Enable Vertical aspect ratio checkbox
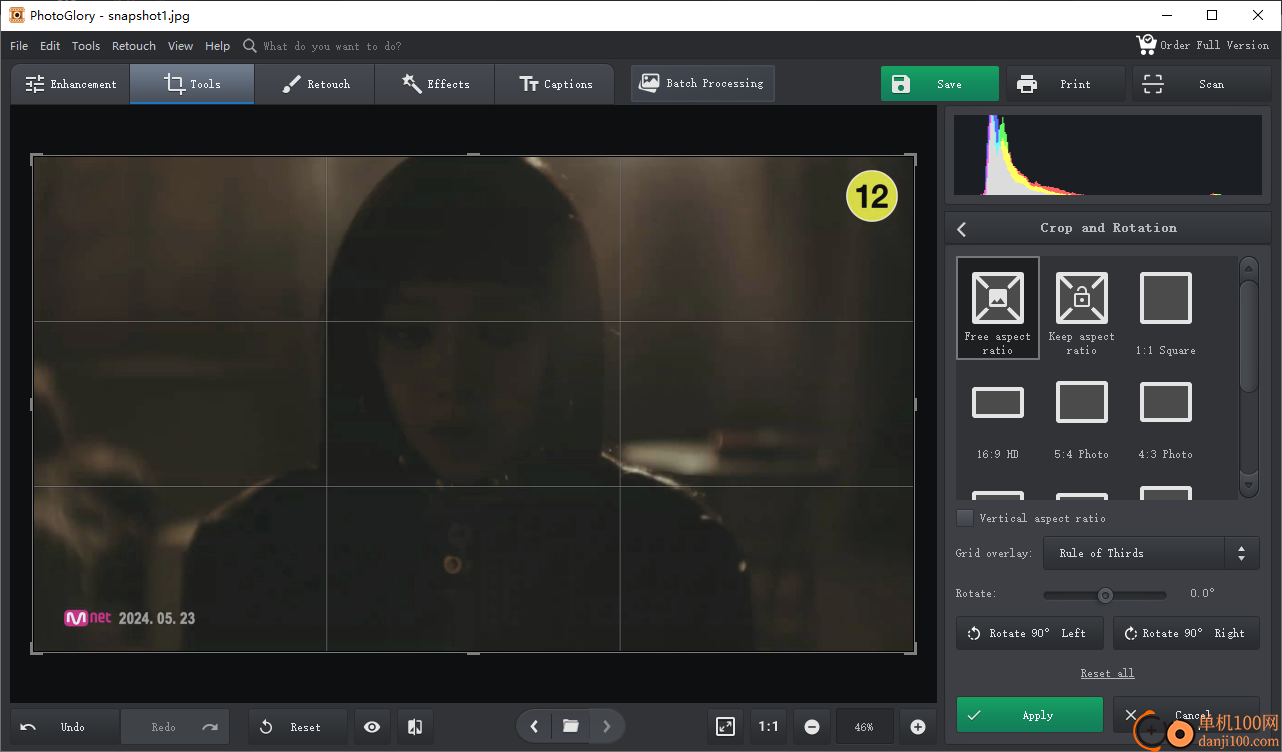 tap(965, 518)
